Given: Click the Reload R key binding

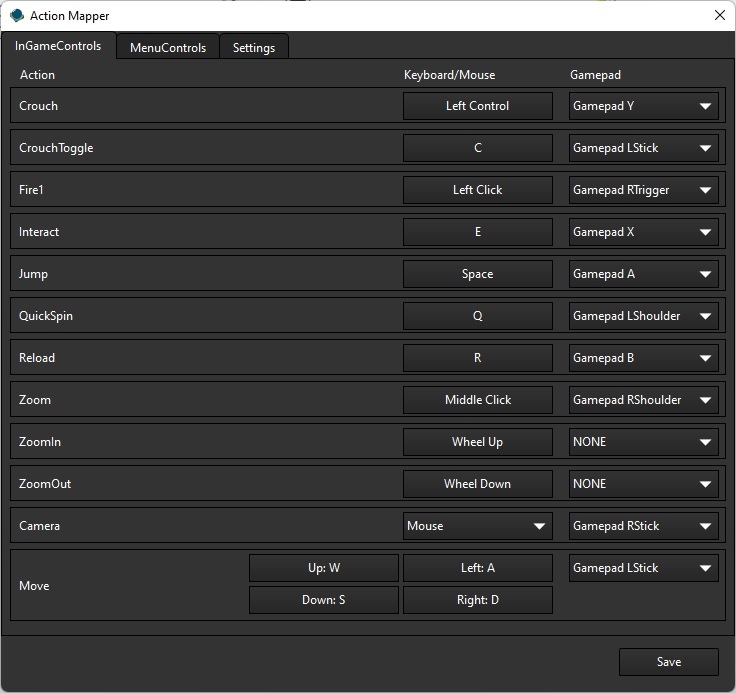Looking at the screenshot, I should [477, 358].
